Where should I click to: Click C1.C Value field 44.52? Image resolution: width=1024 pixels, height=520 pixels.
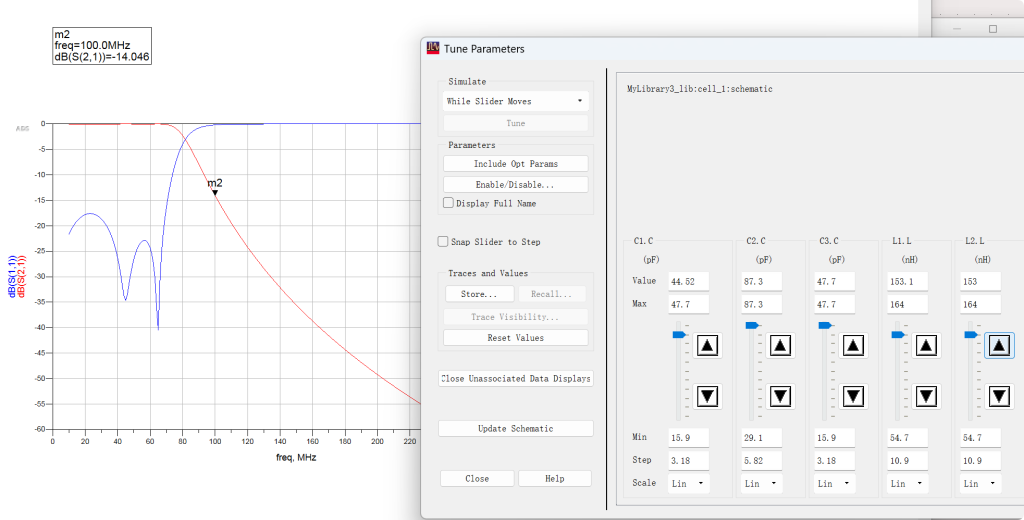pyautogui.click(x=688, y=282)
